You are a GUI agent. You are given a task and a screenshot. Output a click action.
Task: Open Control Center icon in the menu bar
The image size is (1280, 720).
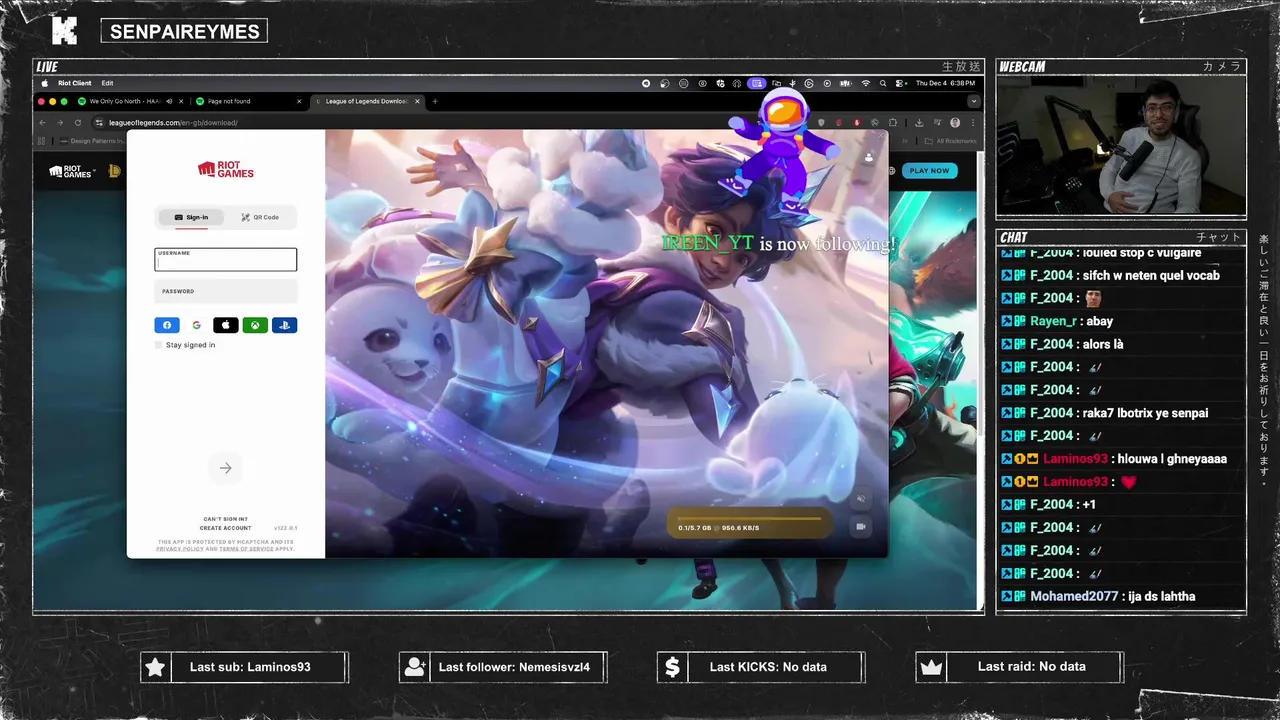pyautogui.click(x=899, y=83)
